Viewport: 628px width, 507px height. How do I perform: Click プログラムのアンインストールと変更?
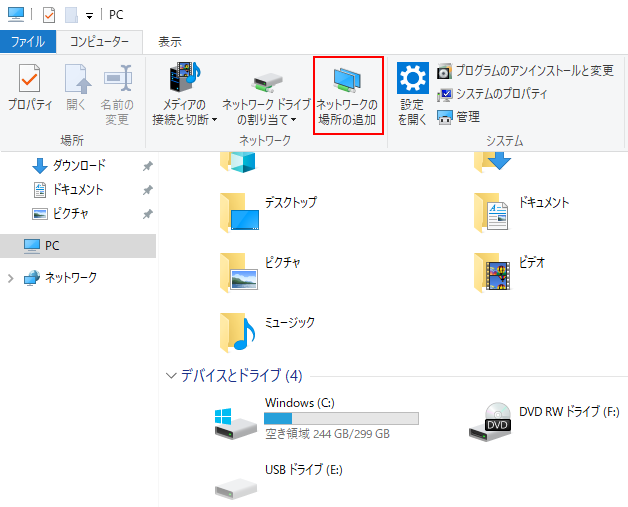coord(525,71)
